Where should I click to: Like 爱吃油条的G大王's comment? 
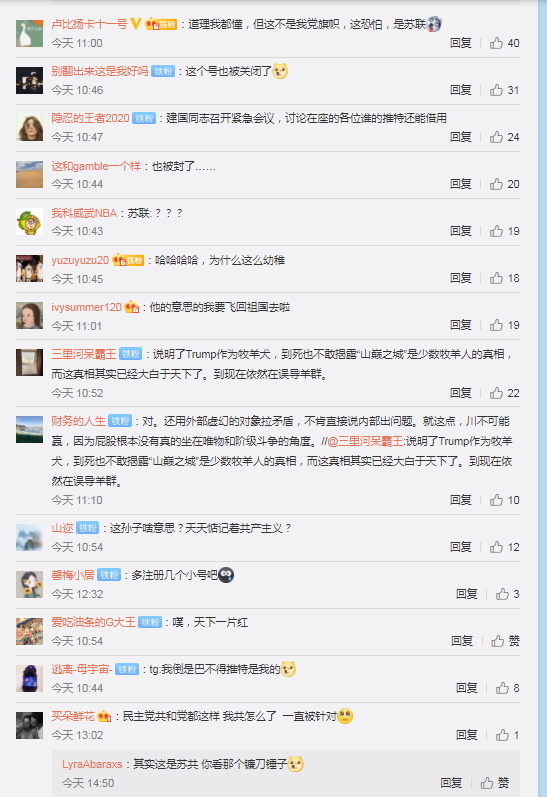505,641
